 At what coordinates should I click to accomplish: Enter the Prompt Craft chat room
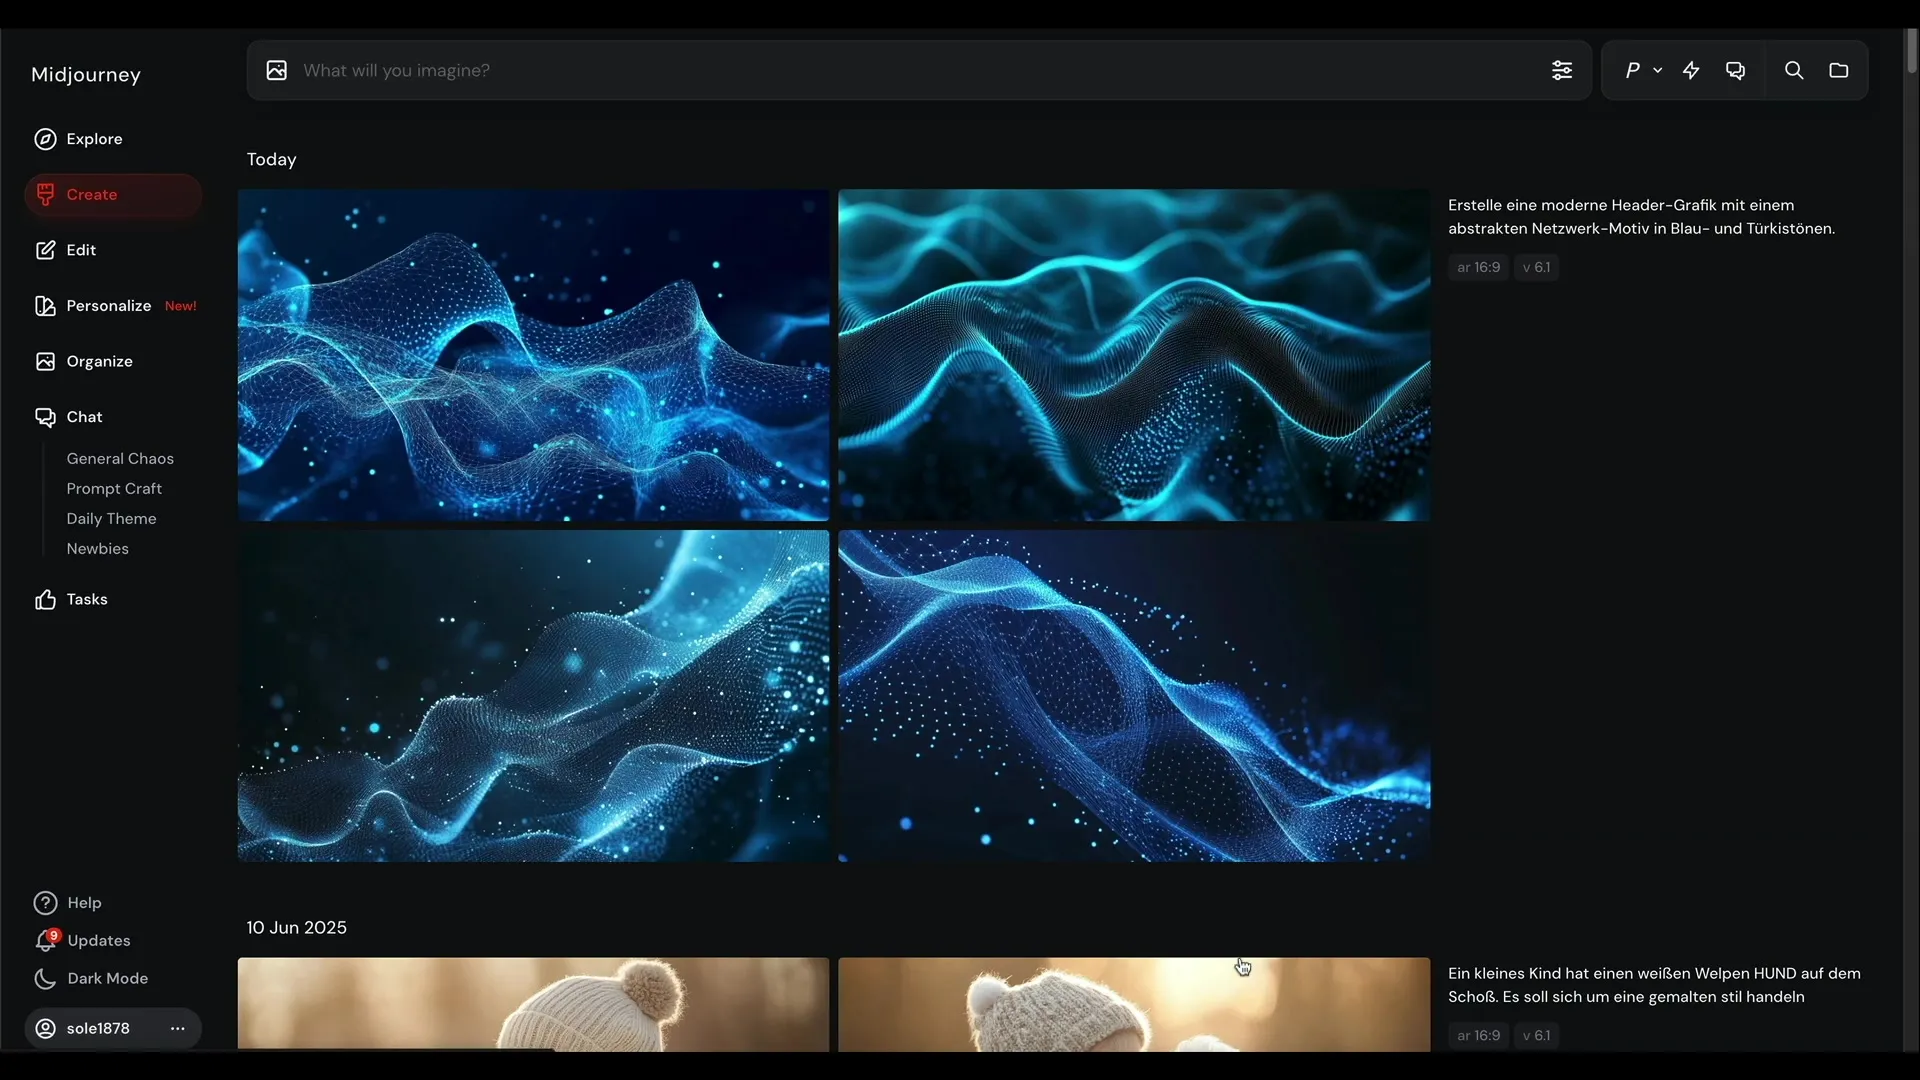point(114,488)
